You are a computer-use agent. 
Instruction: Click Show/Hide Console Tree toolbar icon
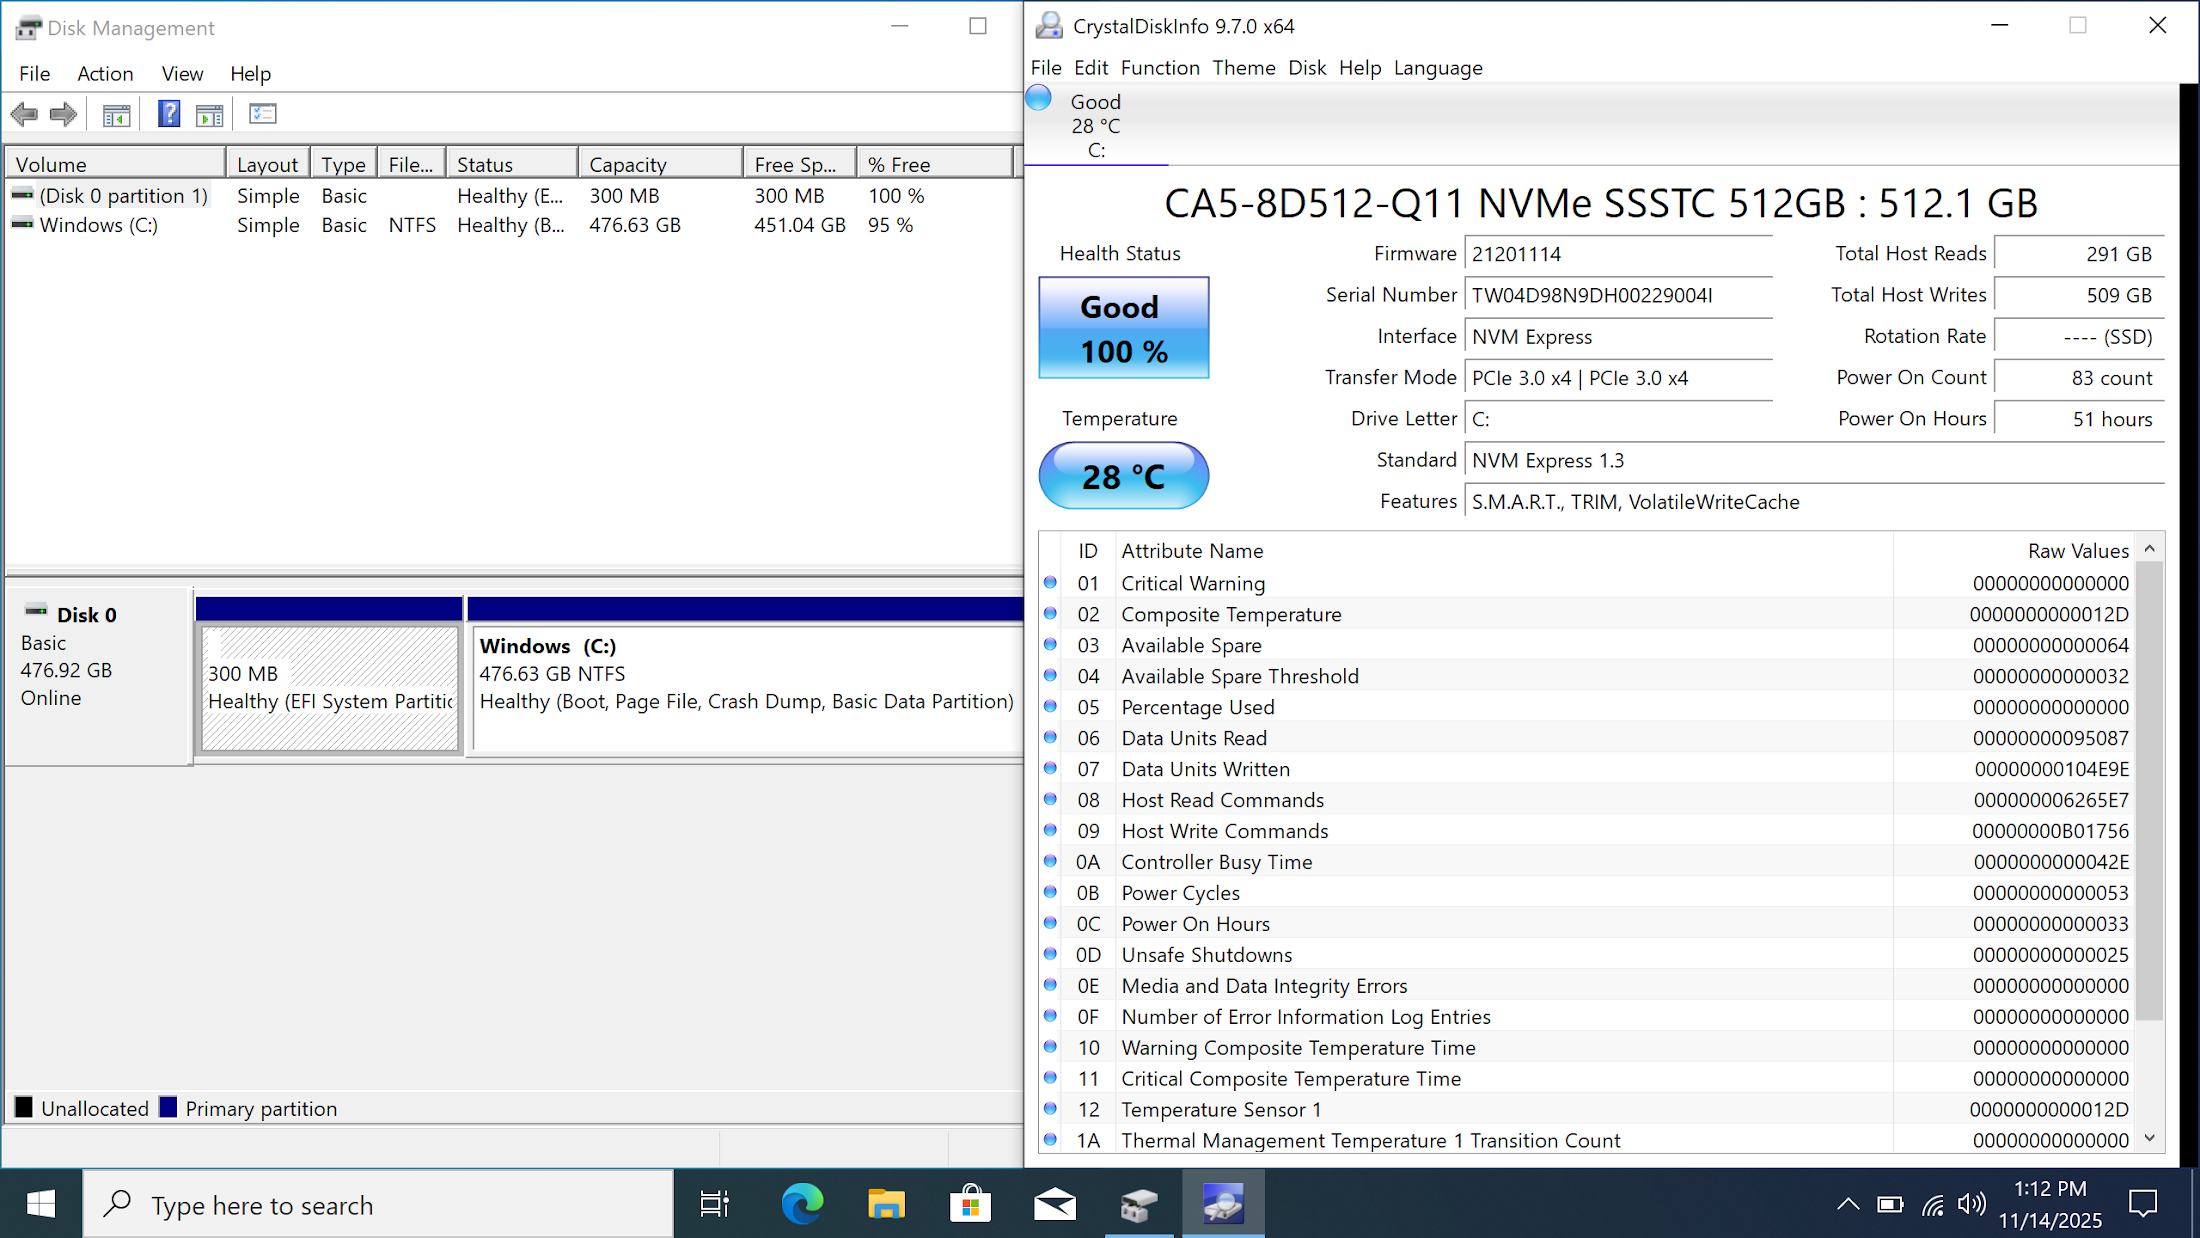tap(116, 115)
